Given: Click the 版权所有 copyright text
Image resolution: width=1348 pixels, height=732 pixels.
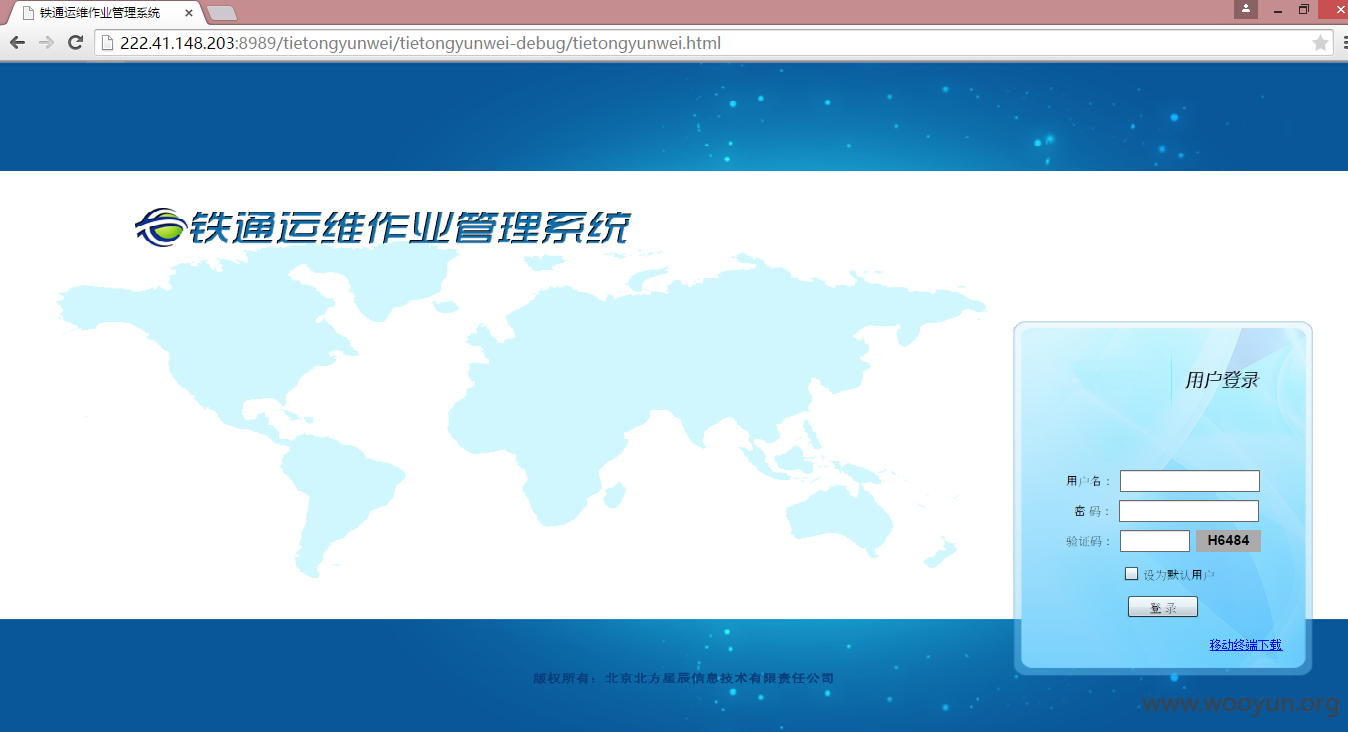Looking at the screenshot, I should coord(683,678).
